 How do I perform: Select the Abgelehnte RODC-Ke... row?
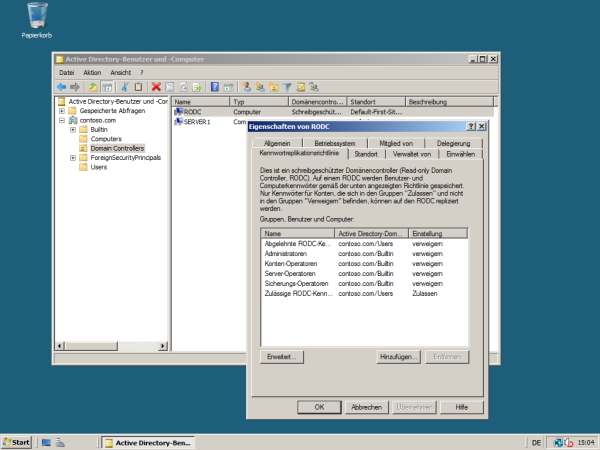pyautogui.click(x=364, y=244)
